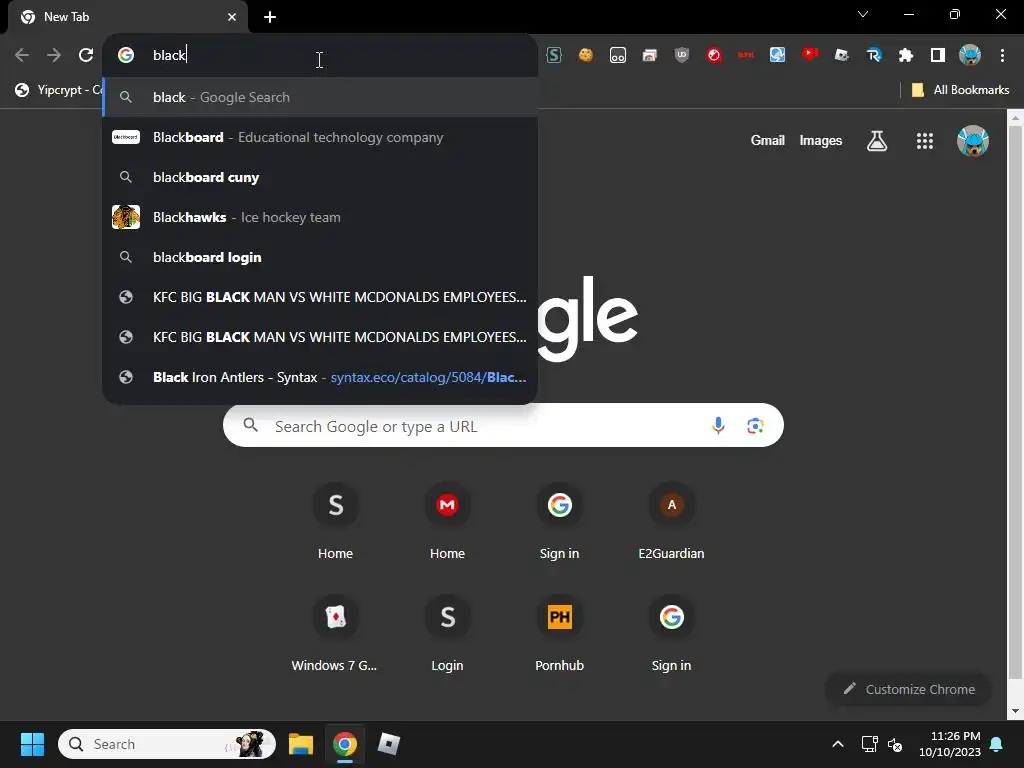Open the Extensions puzzle-piece menu
Viewport: 1024px width, 768px height.
pyautogui.click(x=906, y=56)
